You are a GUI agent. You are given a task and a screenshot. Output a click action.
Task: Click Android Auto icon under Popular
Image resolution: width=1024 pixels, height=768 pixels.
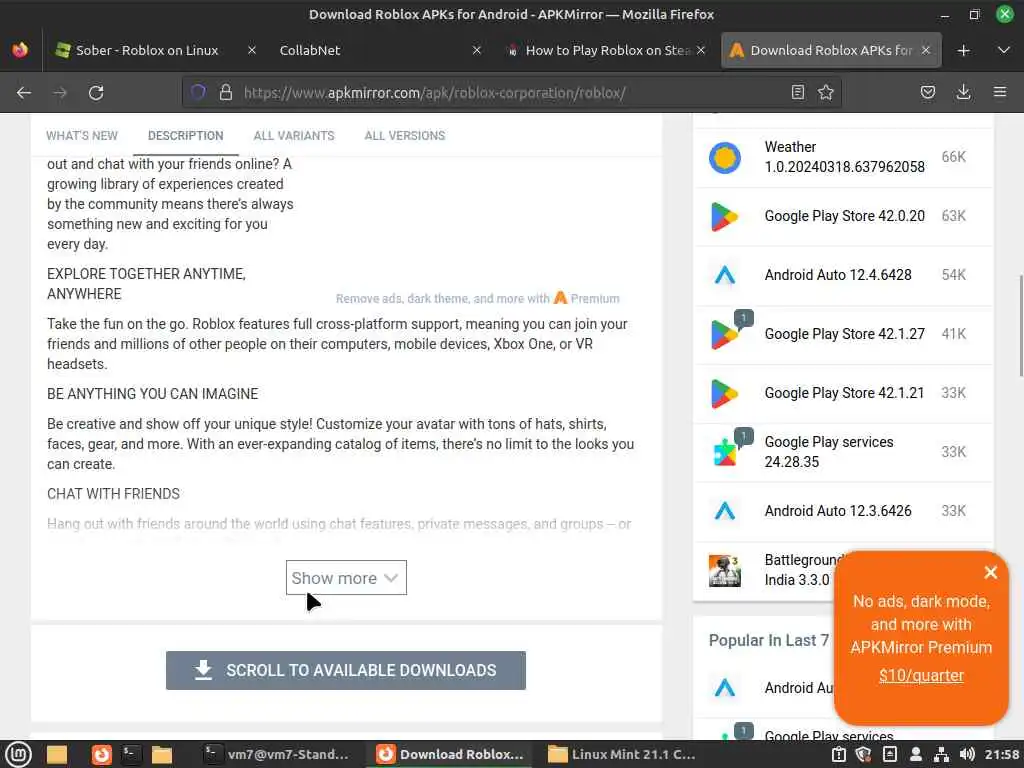[x=725, y=688]
